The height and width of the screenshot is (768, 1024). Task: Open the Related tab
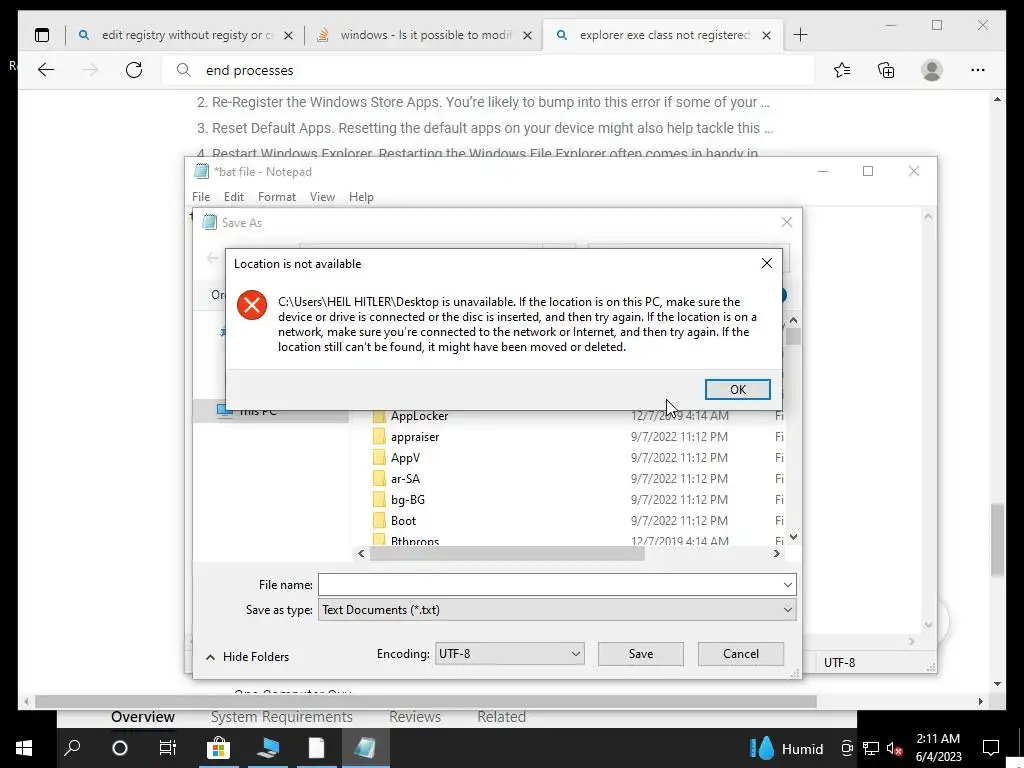502,717
